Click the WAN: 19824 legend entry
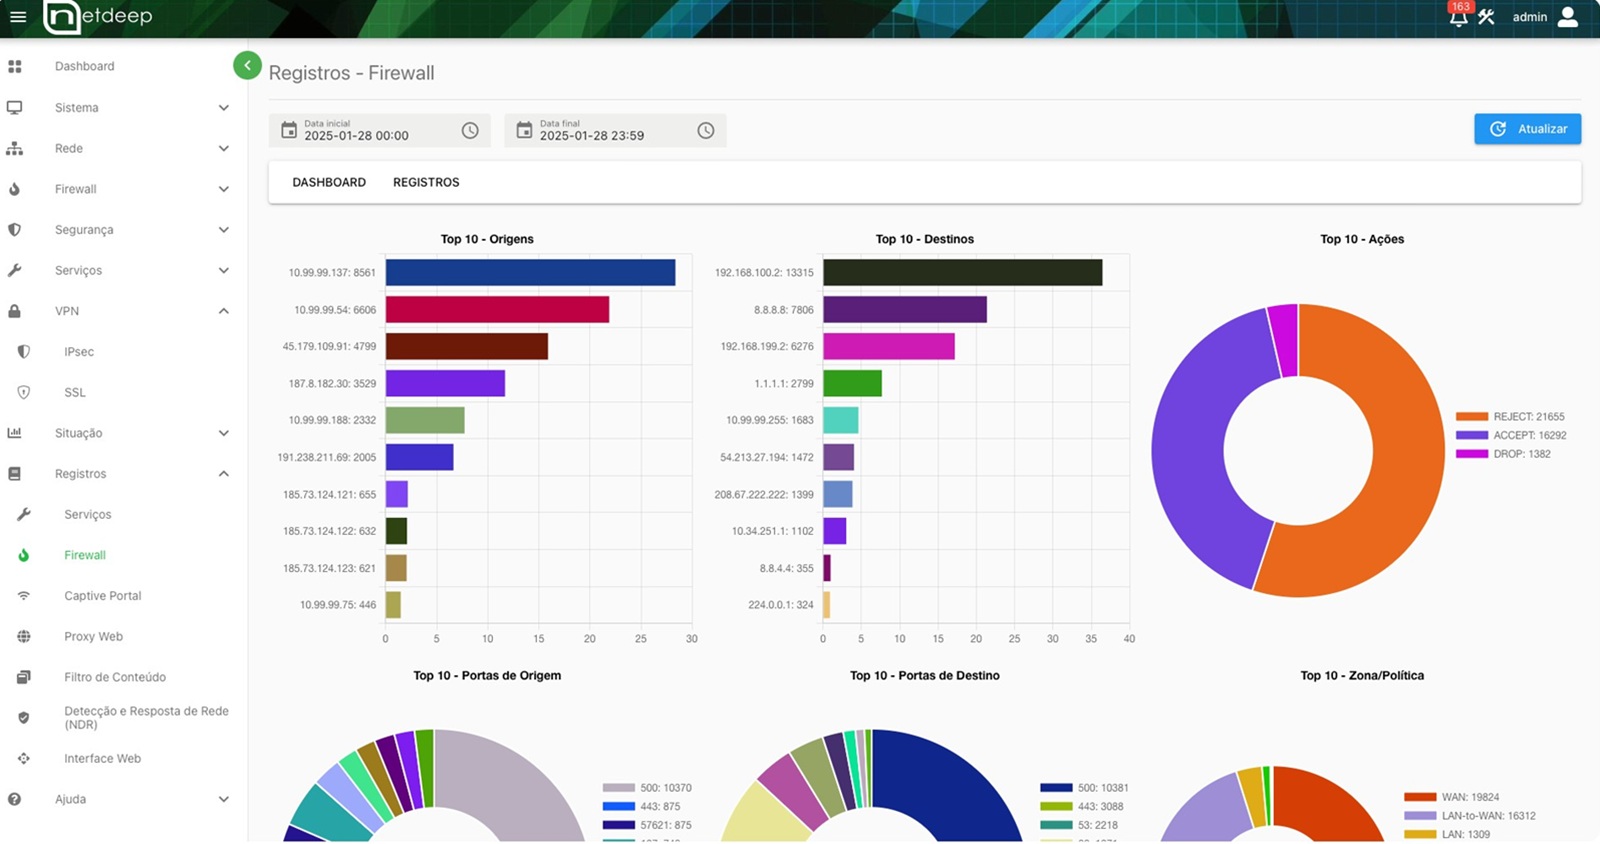Viewport: 1600px width, 844px height. (x=1452, y=797)
